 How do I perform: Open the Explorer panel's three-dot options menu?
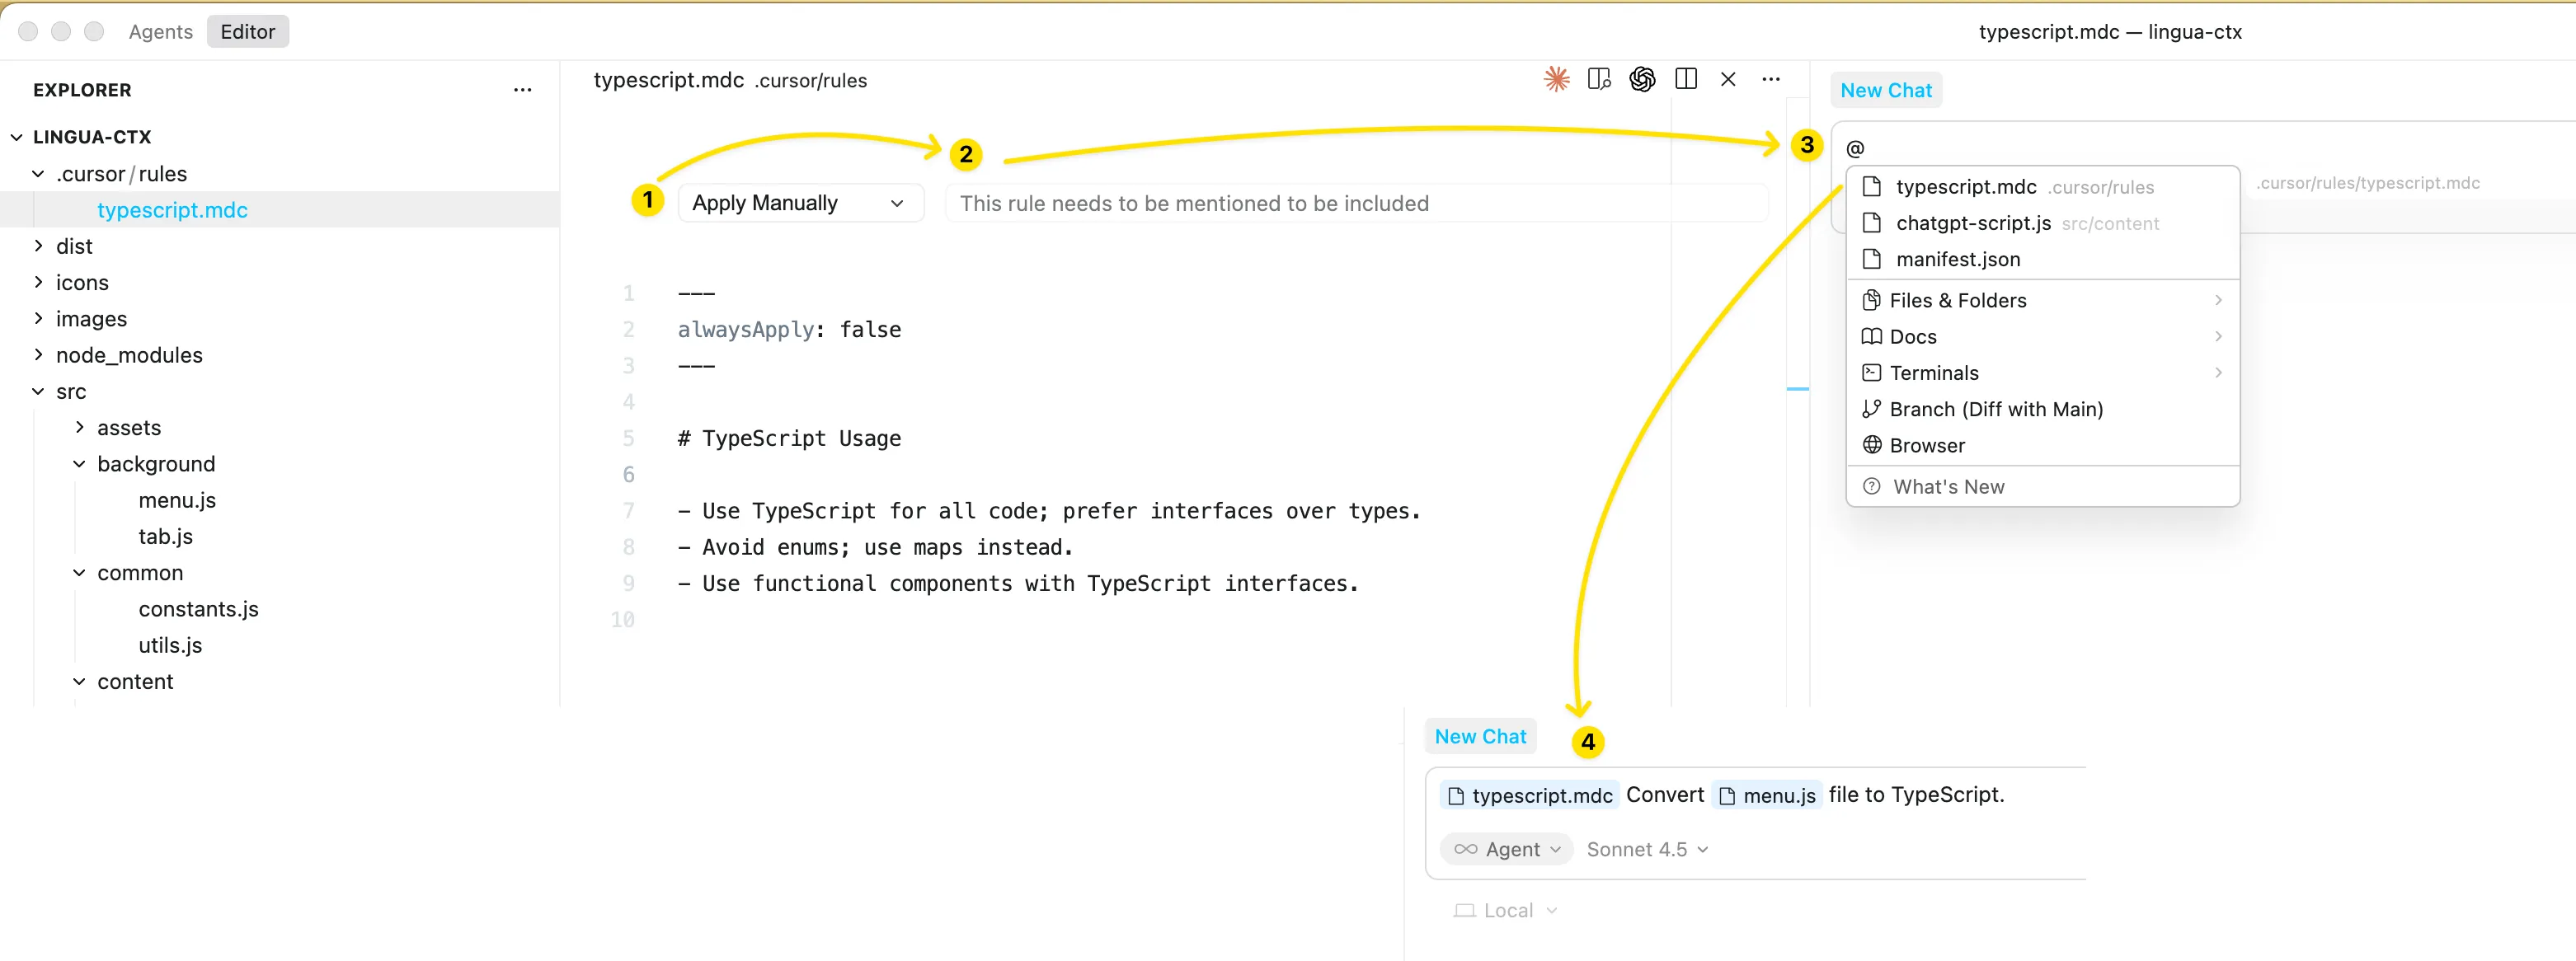522,90
